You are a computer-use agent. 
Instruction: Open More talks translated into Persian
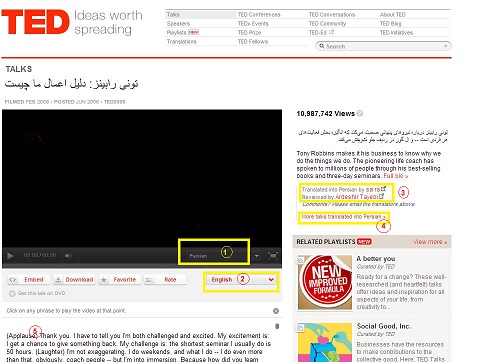pos(344,217)
